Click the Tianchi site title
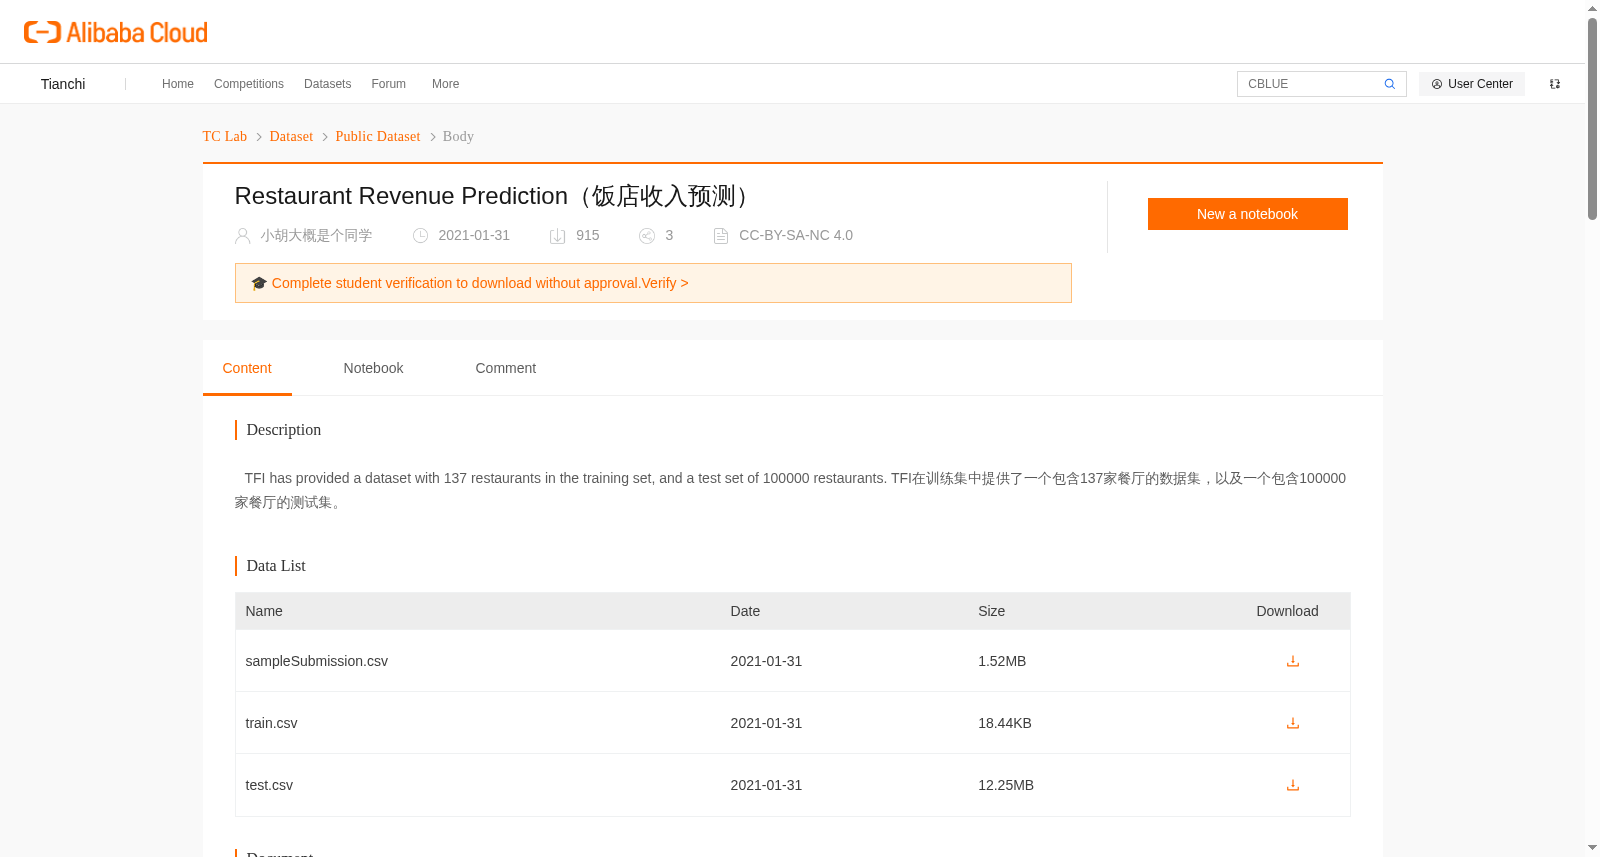Image resolution: width=1600 pixels, height=857 pixels. [63, 84]
